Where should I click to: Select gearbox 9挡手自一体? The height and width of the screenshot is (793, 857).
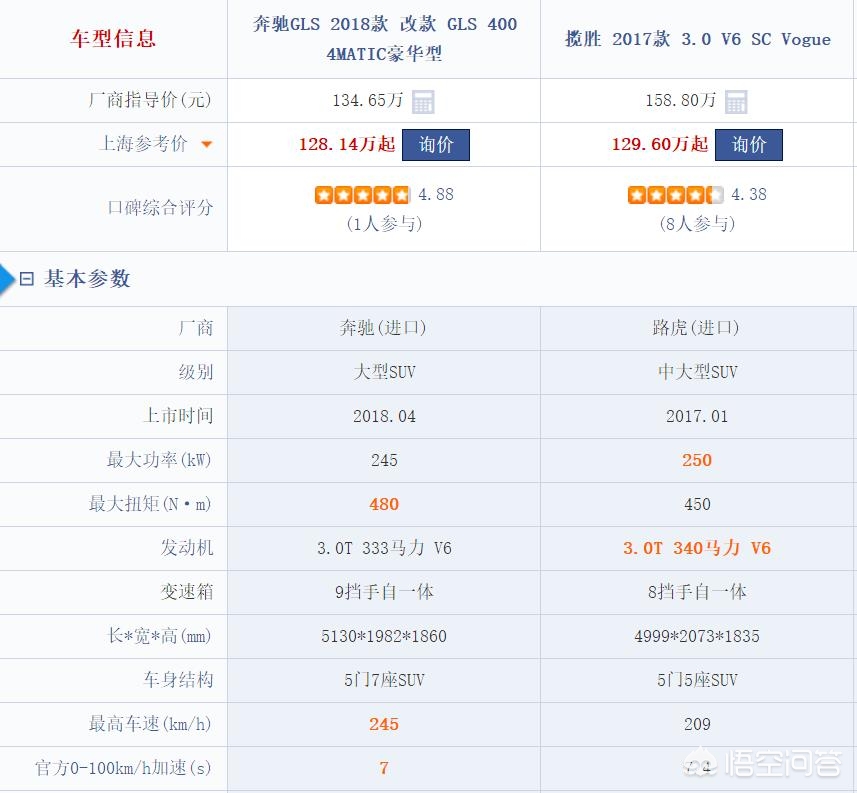tap(384, 592)
